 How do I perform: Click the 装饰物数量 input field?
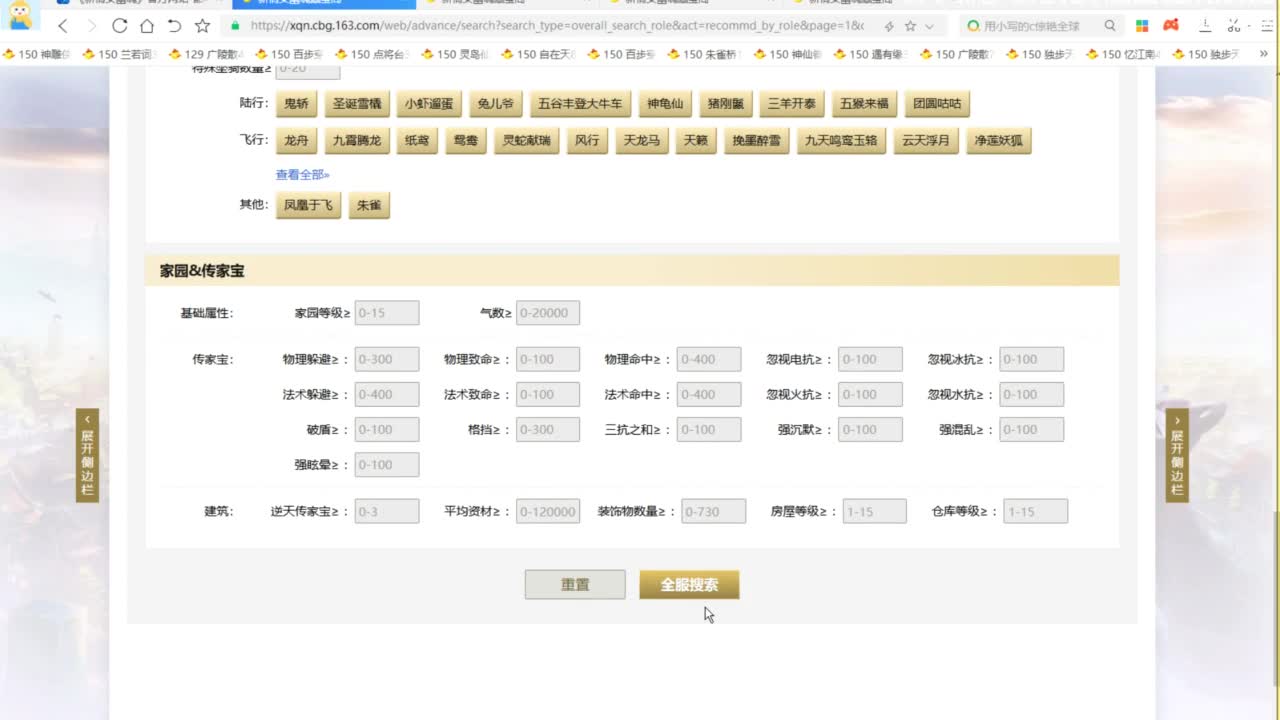[714, 511]
